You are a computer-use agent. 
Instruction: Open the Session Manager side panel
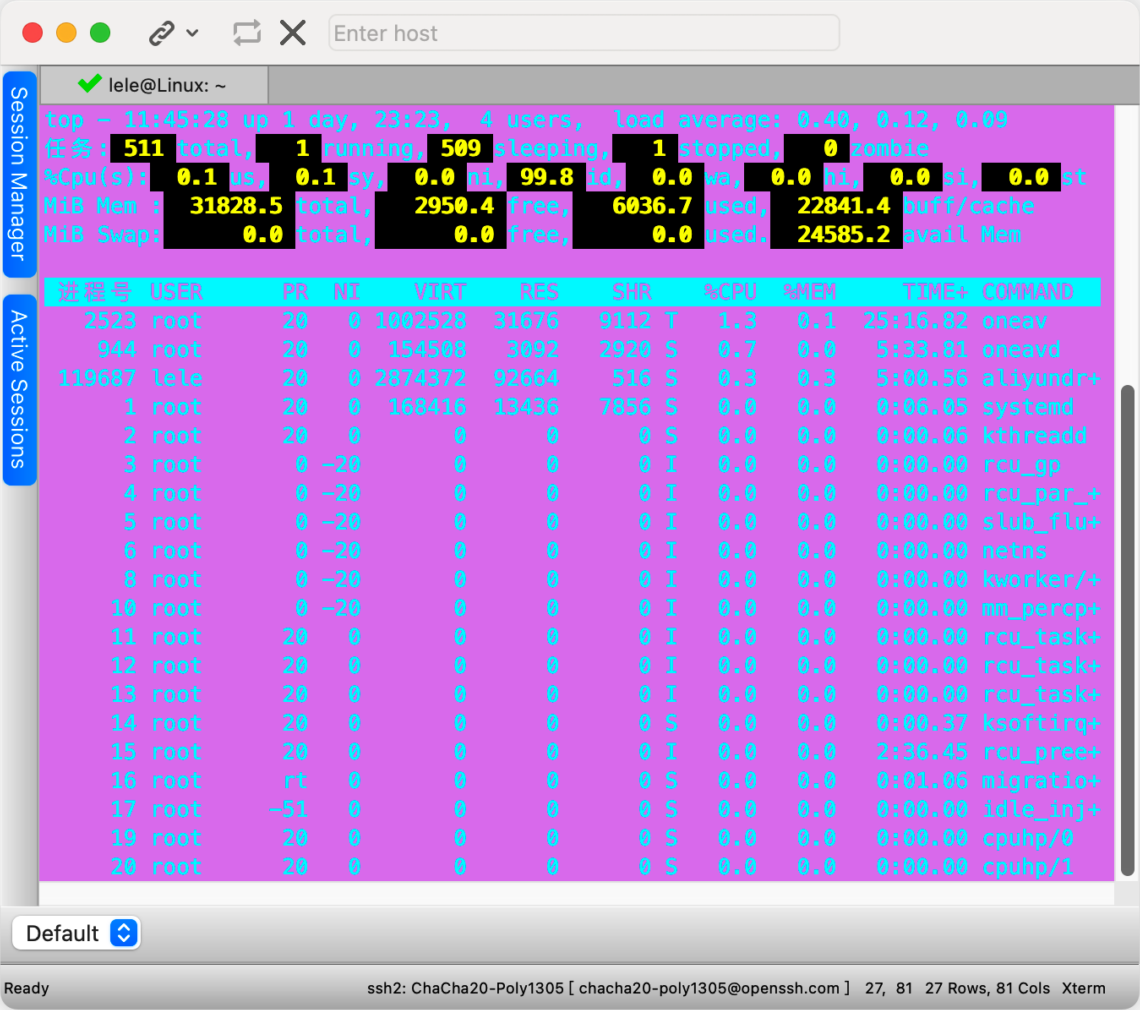click(20, 174)
